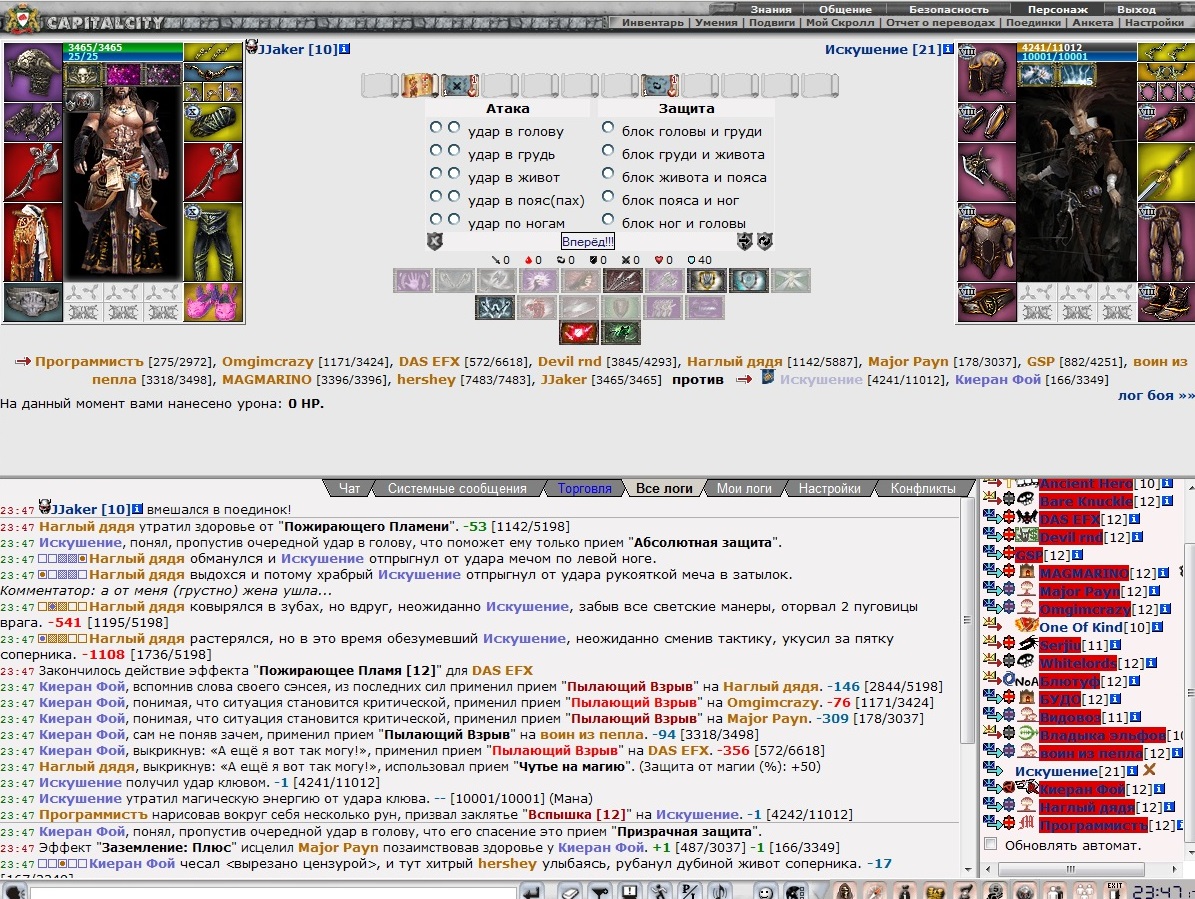Activate the spears combat skill icon

point(623,280)
